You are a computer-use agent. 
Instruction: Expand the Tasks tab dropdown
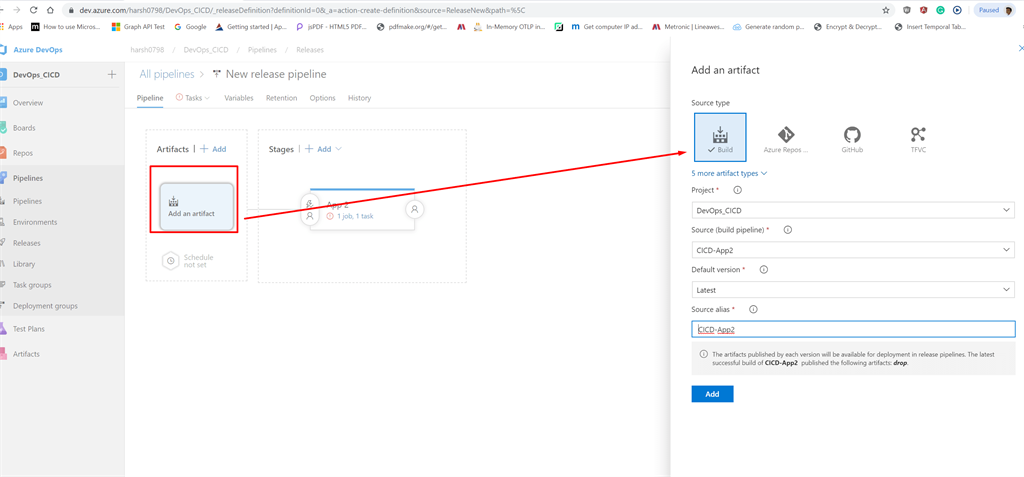(207, 98)
